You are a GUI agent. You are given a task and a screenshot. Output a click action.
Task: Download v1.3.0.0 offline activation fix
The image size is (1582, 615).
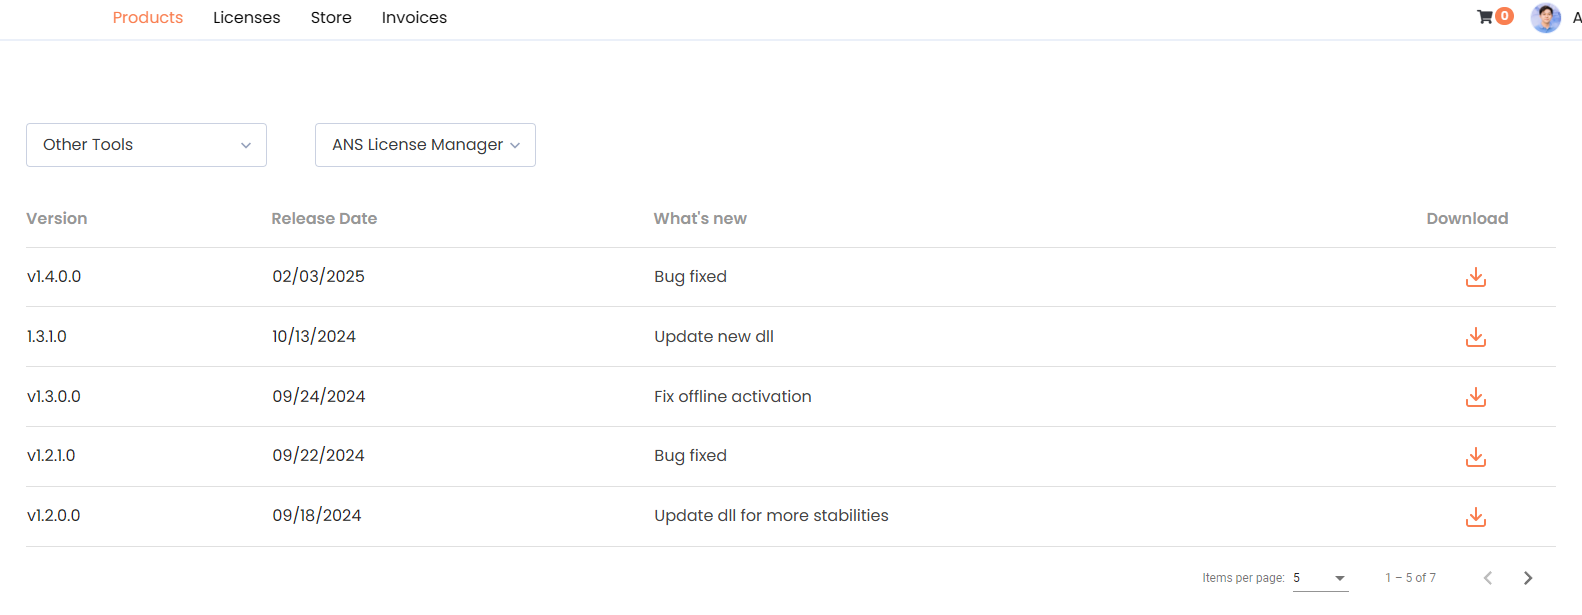(1475, 397)
